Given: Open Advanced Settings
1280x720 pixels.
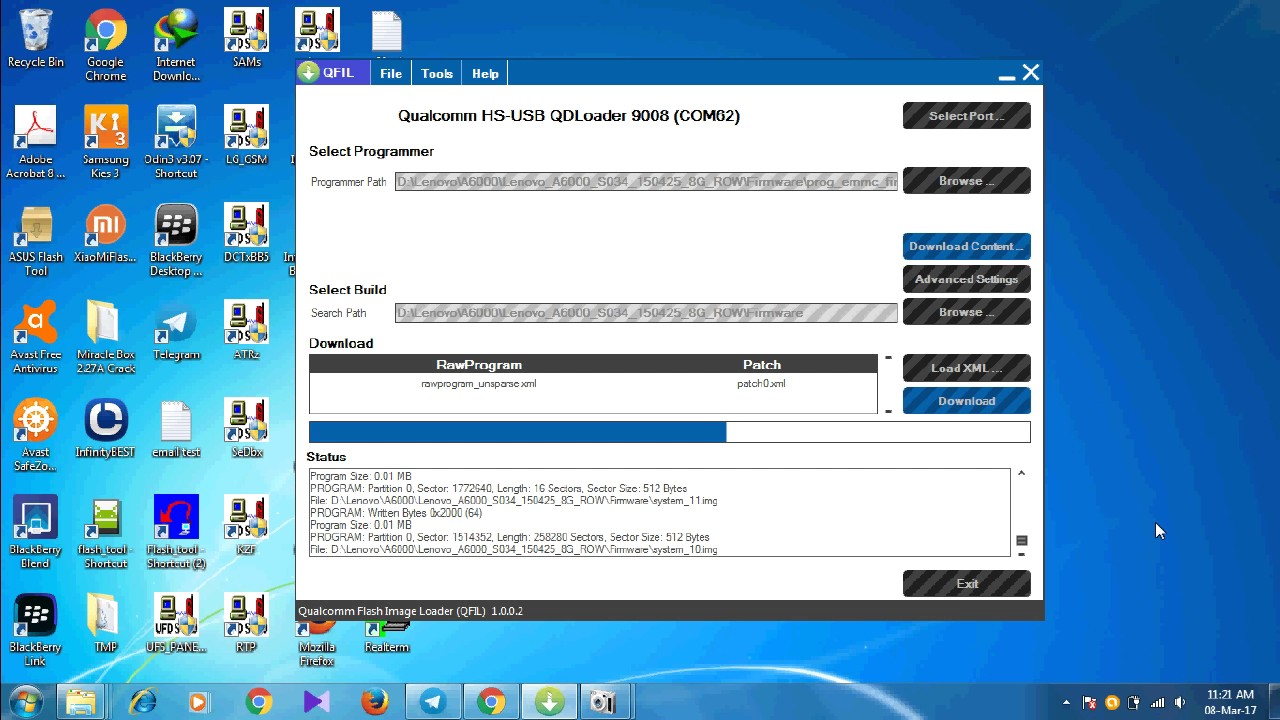Looking at the screenshot, I should pos(966,279).
